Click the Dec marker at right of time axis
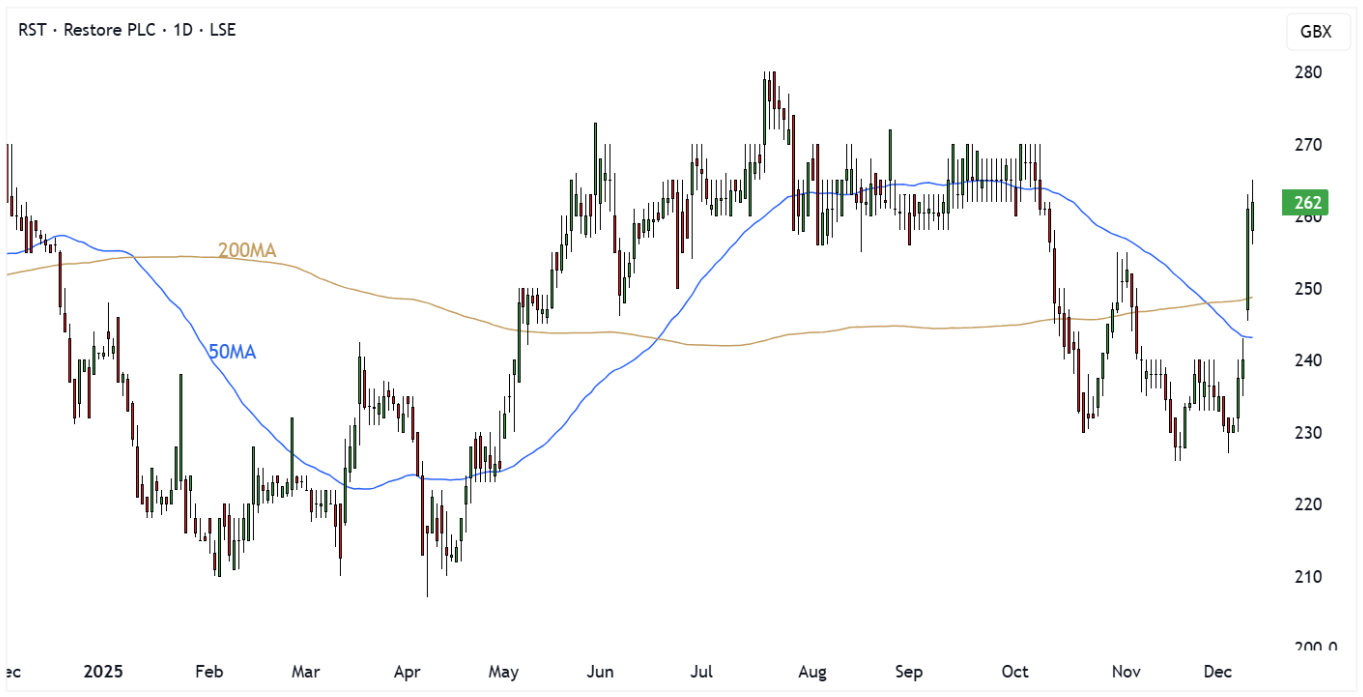The height and width of the screenshot is (697, 1363). pos(1219,671)
